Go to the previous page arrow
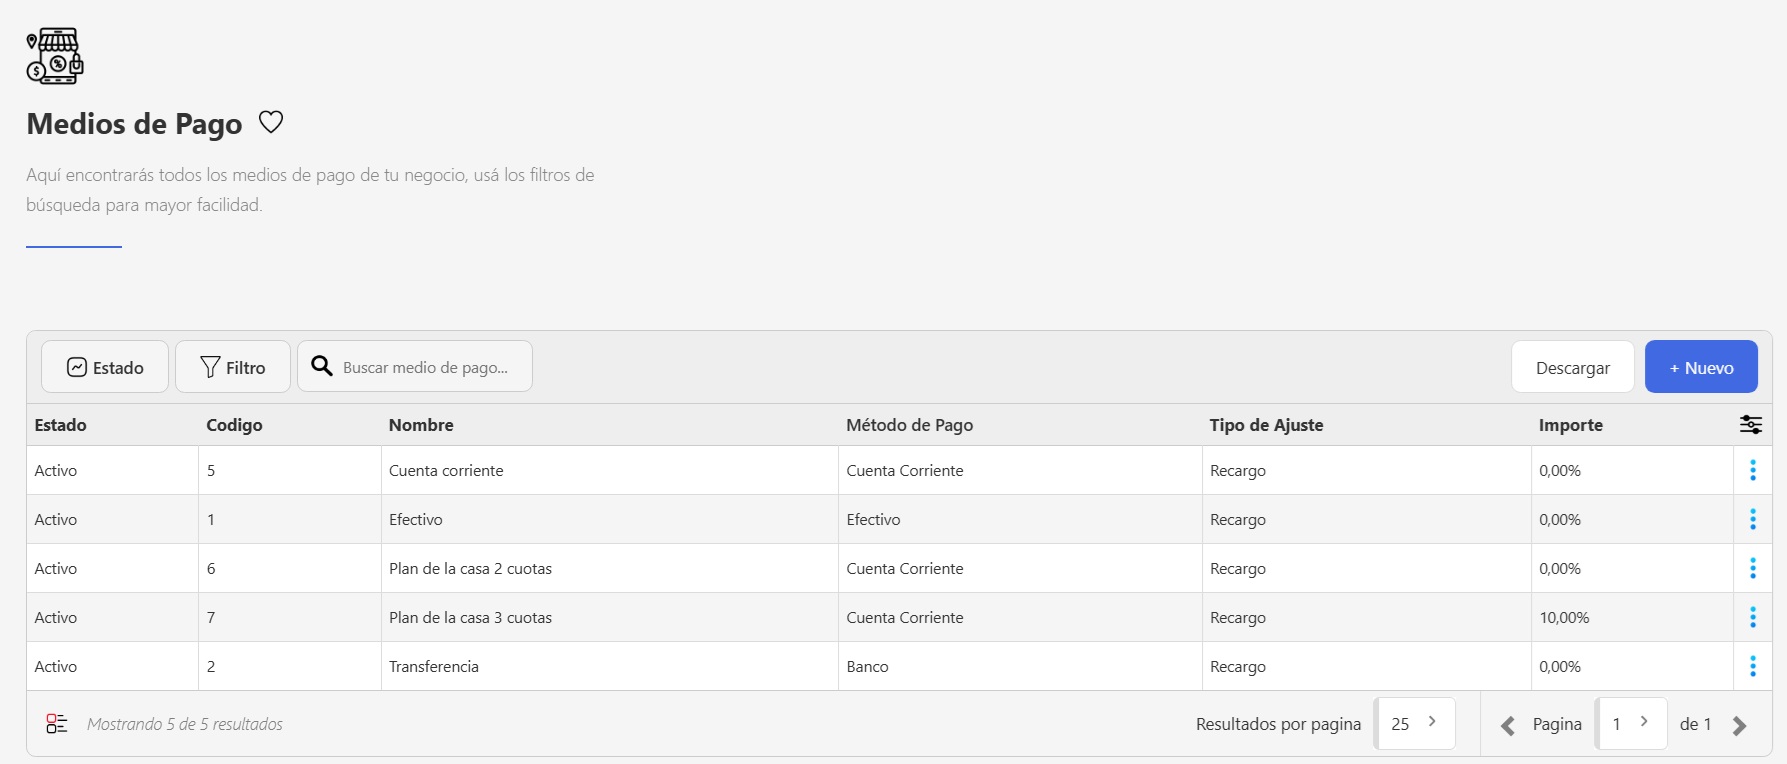Viewport: 1787px width, 764px height. [x=1508, y=725]
